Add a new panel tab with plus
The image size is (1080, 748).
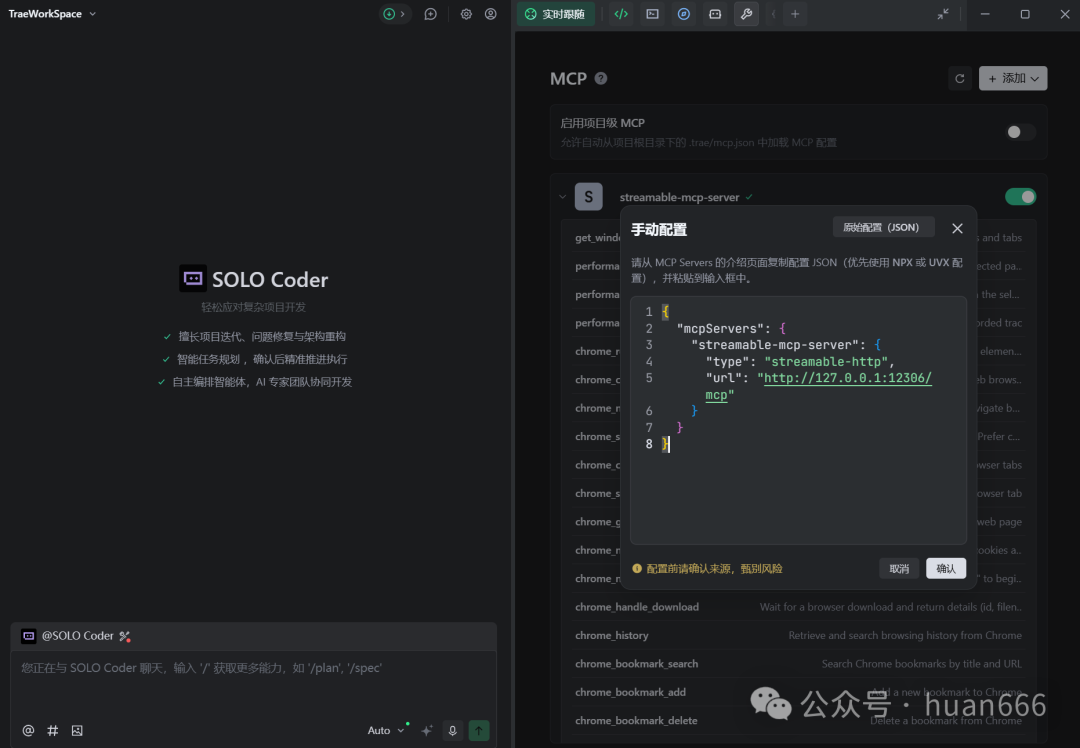coord(795,14)
